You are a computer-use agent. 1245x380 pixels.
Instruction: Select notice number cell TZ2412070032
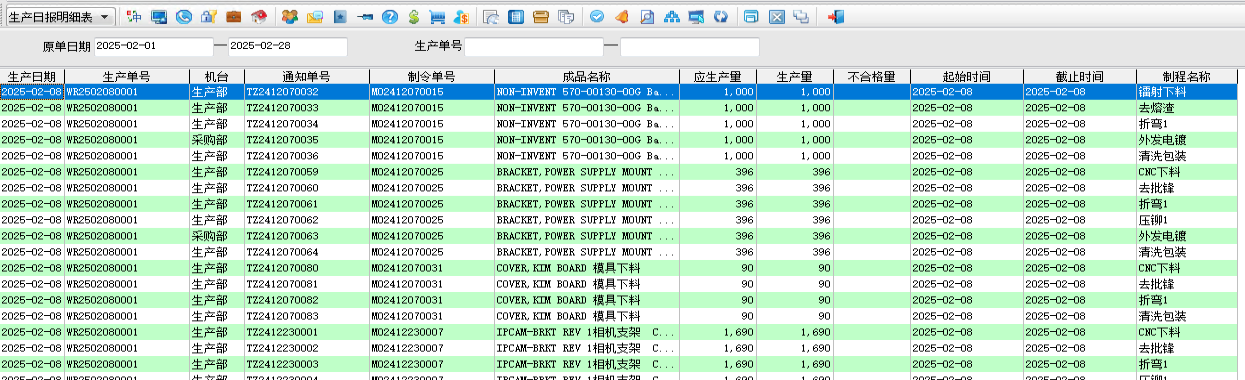(x=306, y=91)
